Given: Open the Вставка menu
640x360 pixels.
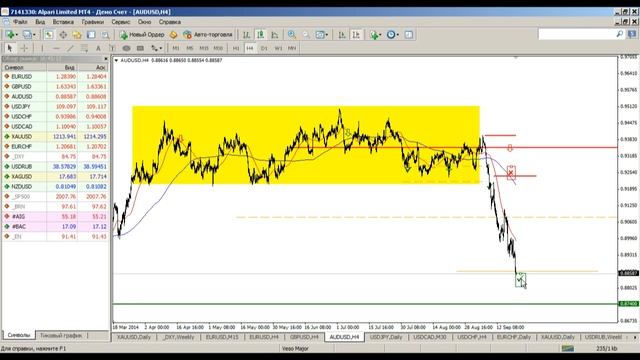Looking at the screenshot, I should point(63,22).
